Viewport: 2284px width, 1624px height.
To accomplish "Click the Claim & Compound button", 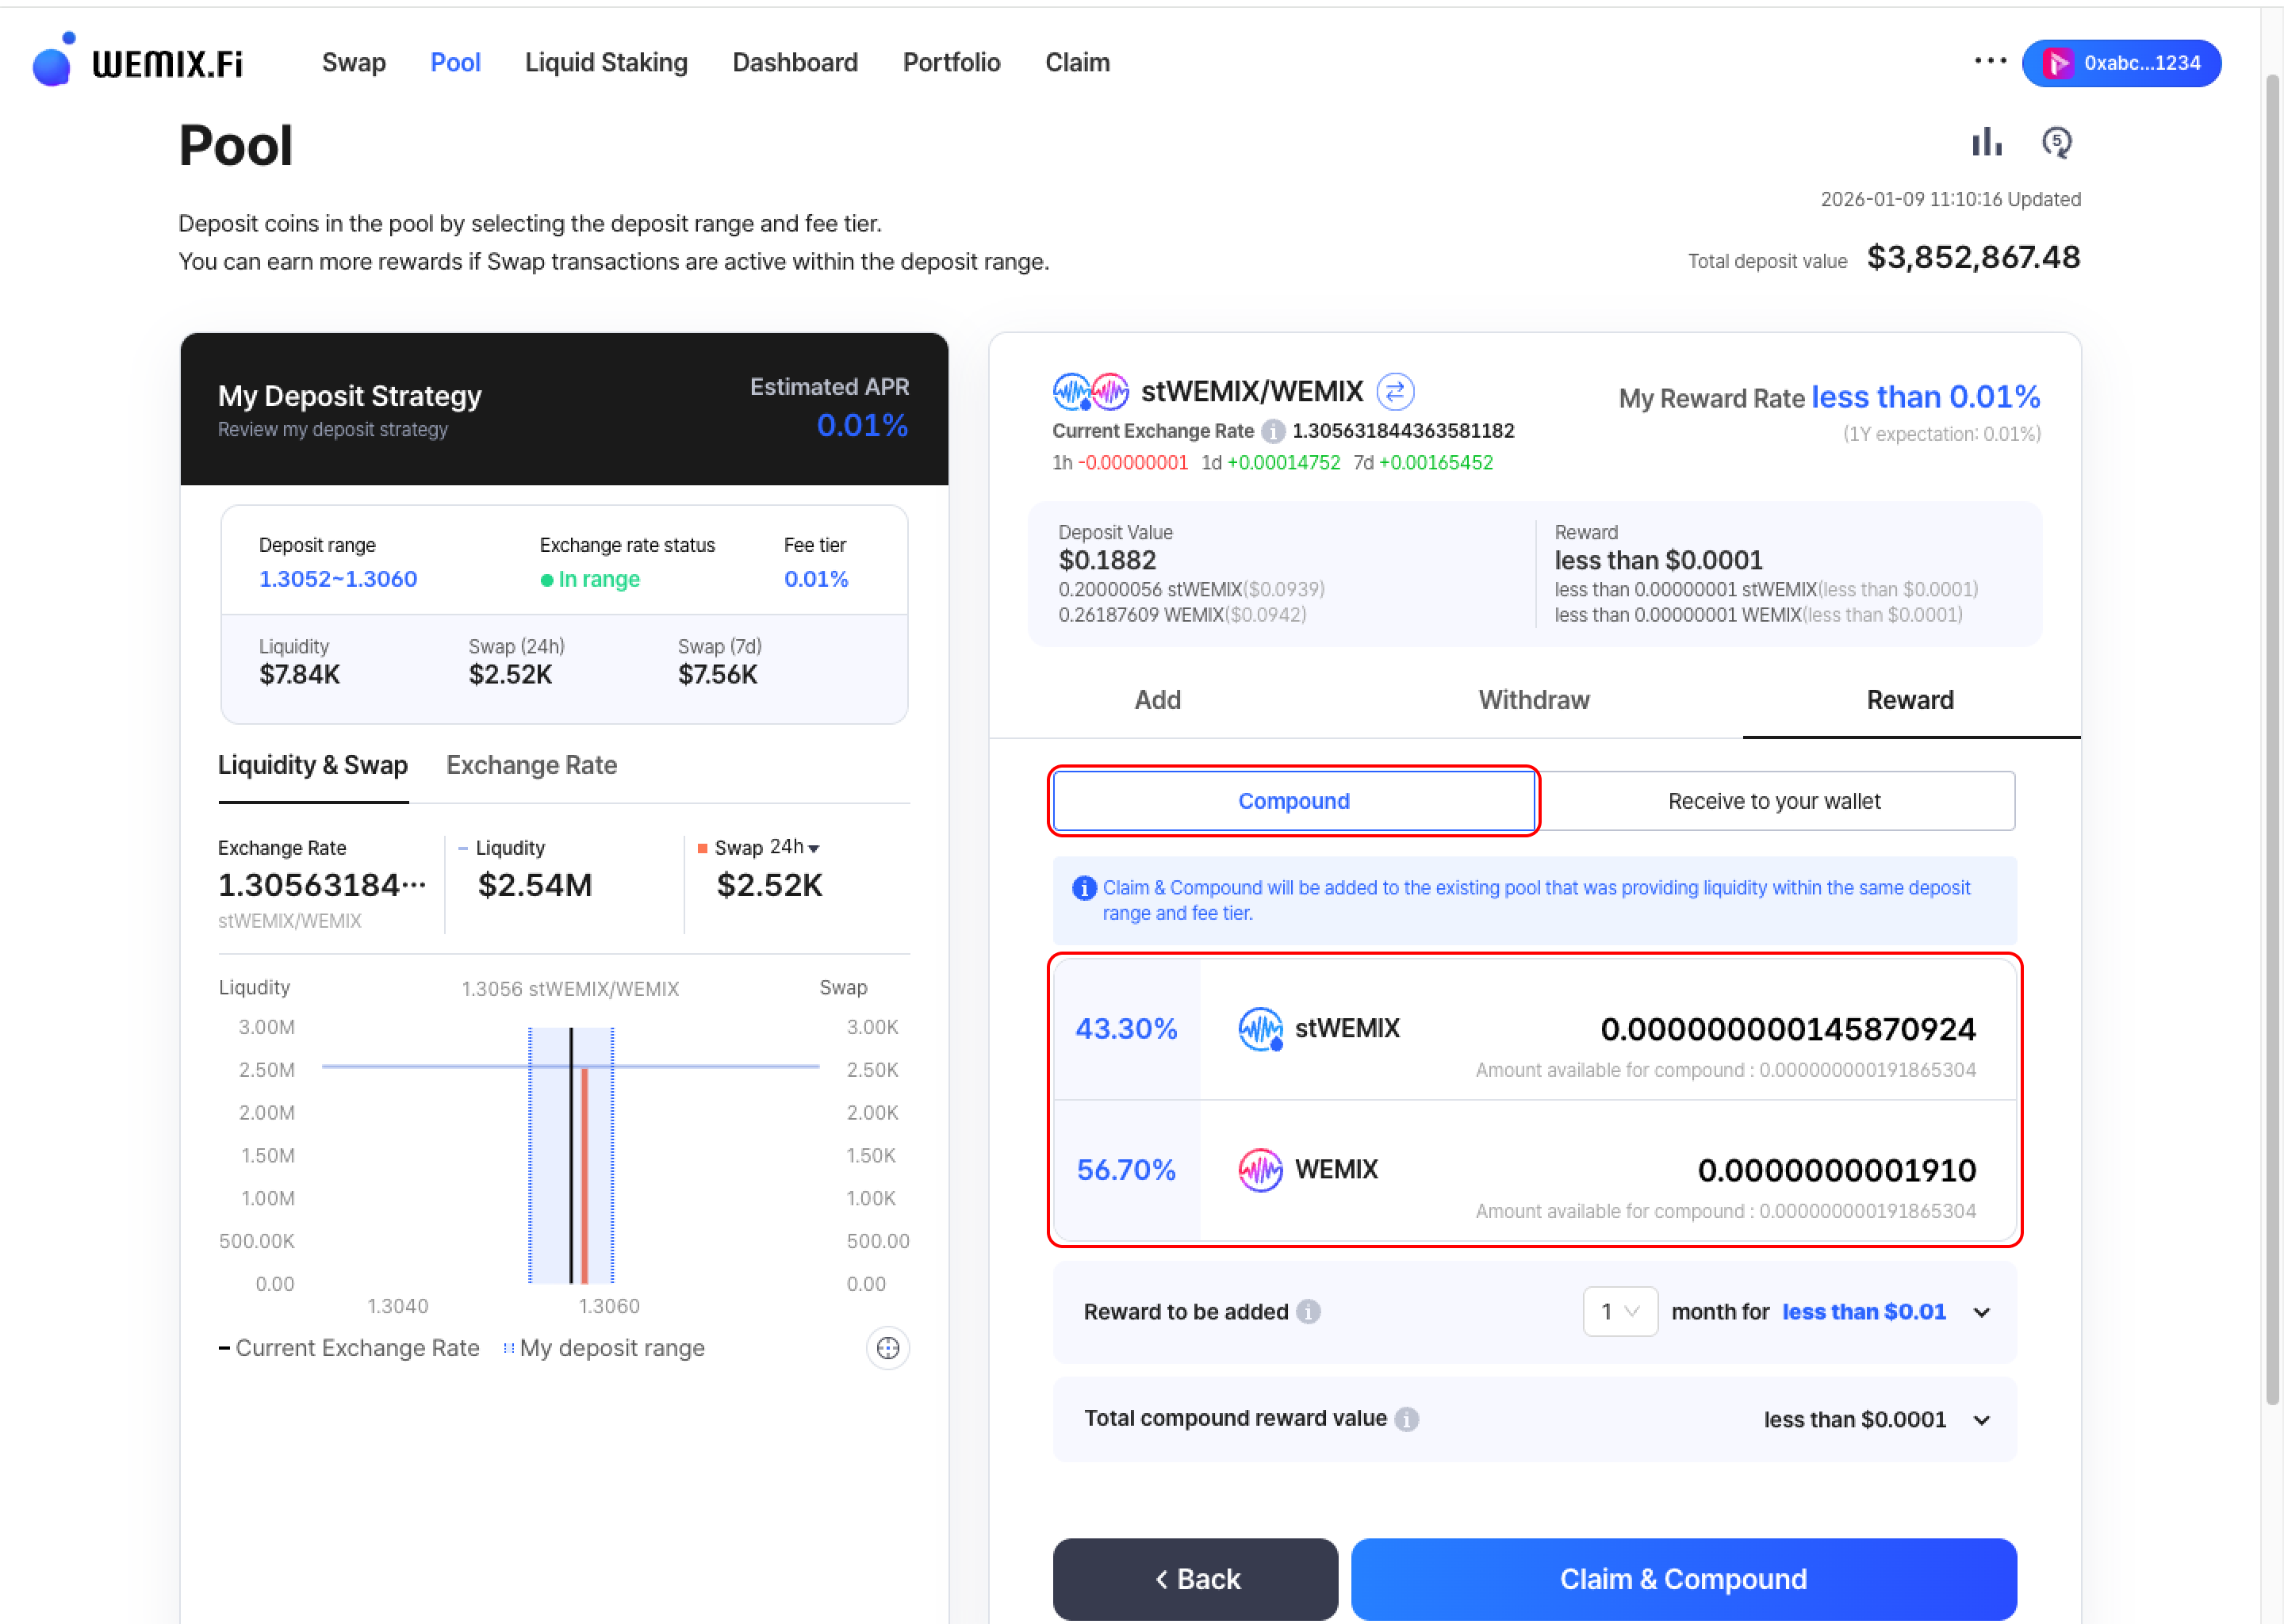I will tap(1682, 1578).
